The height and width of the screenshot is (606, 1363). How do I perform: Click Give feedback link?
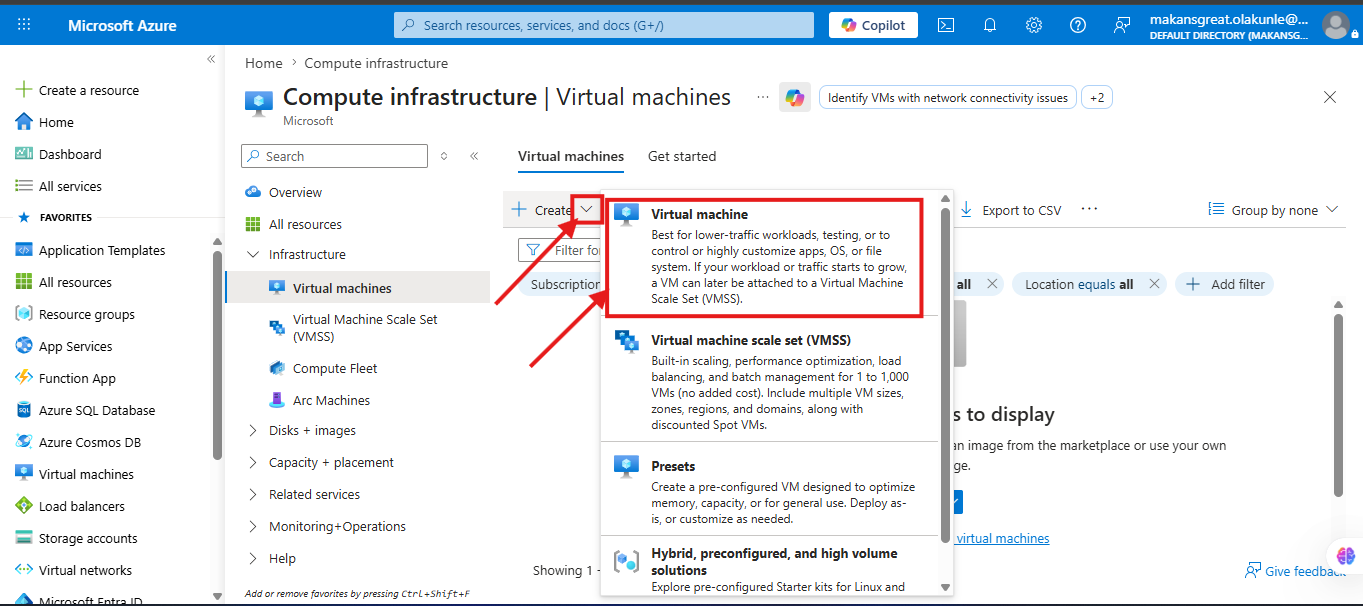(x=1295, y=571)
